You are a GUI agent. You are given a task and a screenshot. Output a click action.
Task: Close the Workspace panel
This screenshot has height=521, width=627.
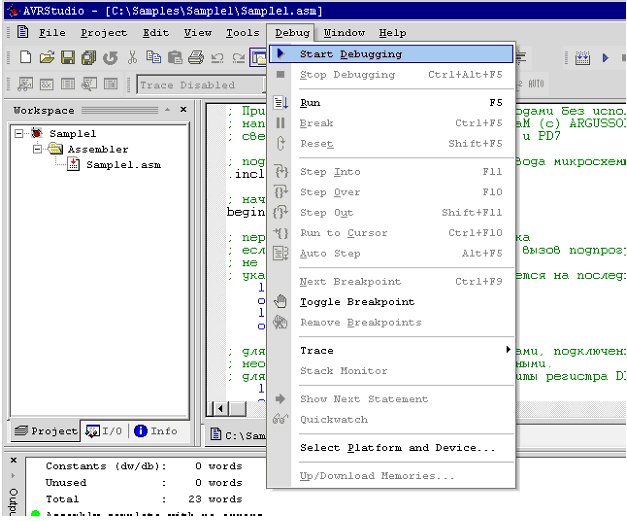(x=181, y=110)
